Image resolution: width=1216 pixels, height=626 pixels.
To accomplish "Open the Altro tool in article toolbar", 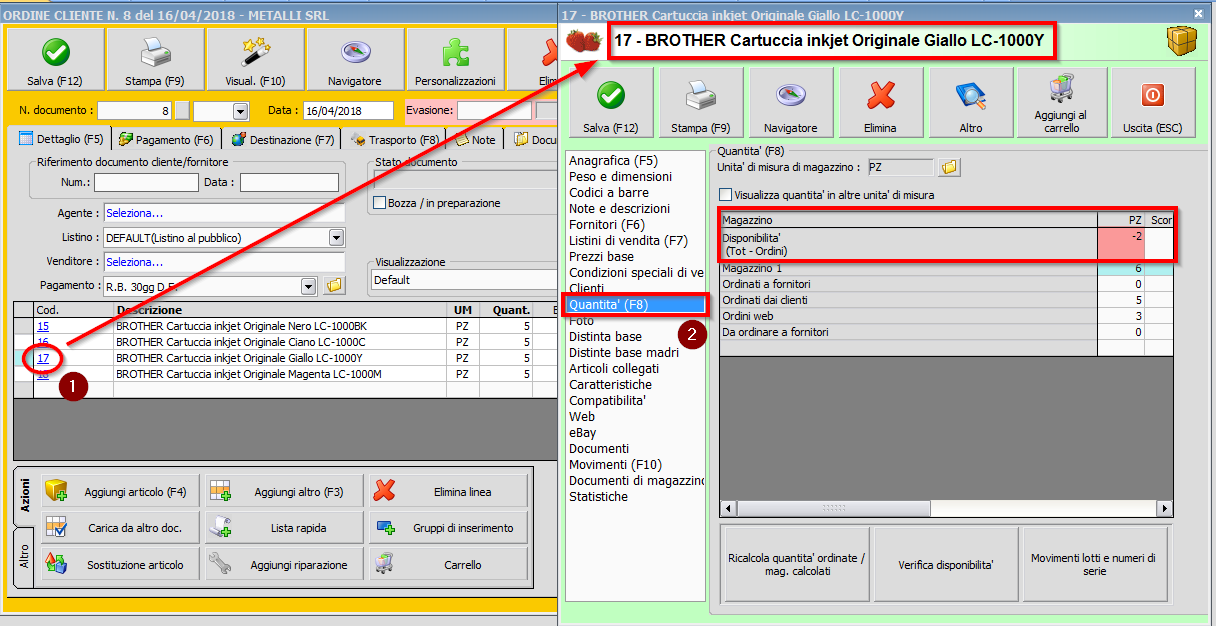I will coord(971,102).
